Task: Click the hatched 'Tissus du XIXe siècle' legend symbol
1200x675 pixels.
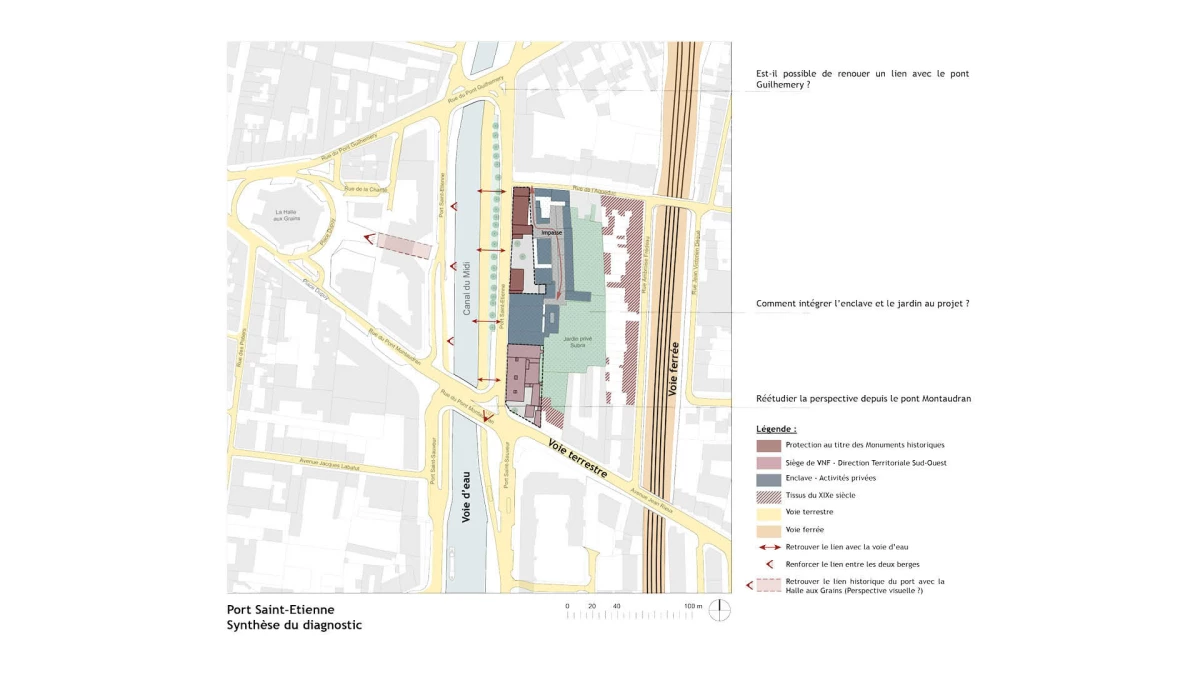Action: 768,495
